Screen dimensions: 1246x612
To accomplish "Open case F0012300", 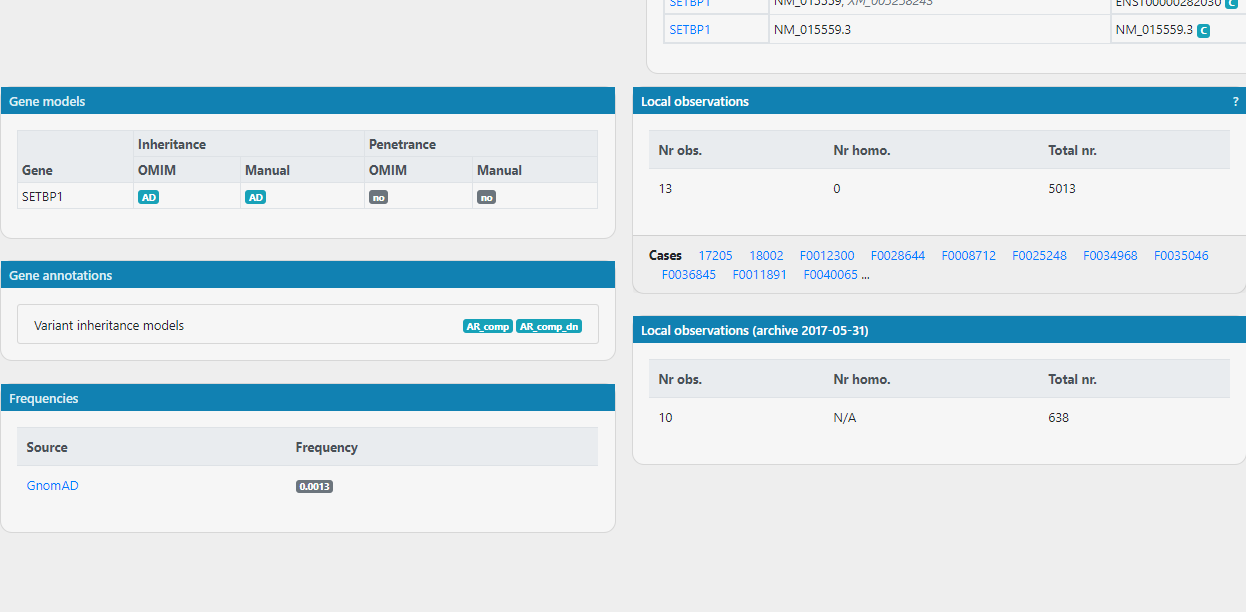I will [x=827, y=255].
